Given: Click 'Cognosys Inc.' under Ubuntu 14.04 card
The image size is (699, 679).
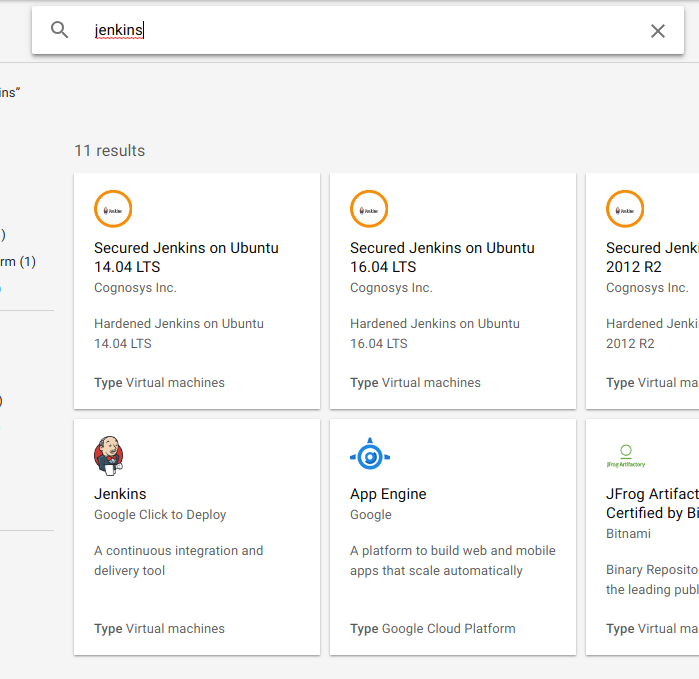Looking at the screenshot, I should click(x=135, y=288).
